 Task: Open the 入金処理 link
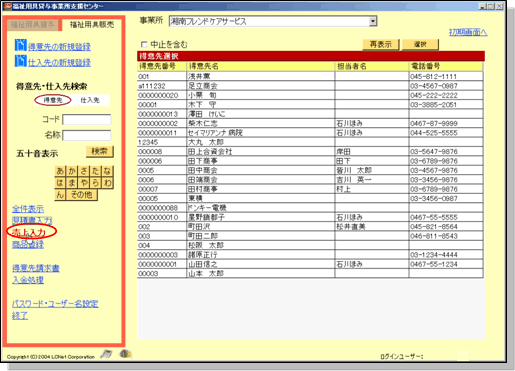28,280
